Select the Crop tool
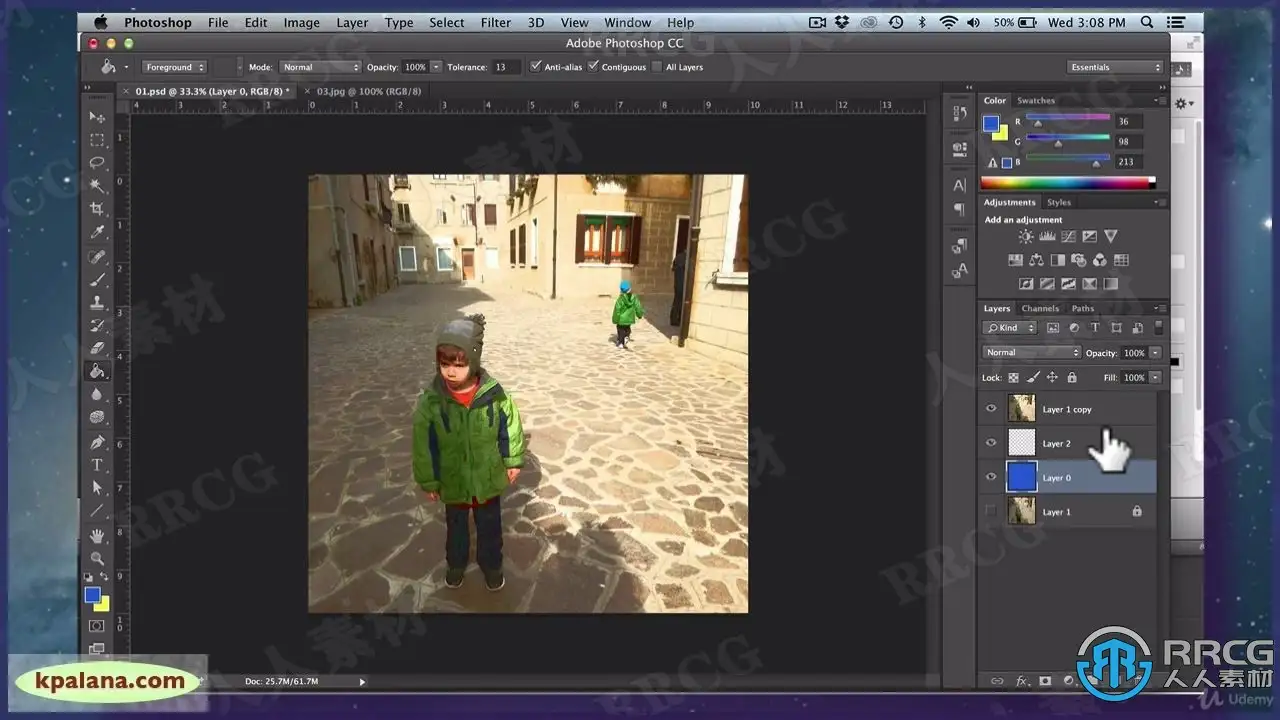This screenshot has height=720, width=1280. [97, 209]
